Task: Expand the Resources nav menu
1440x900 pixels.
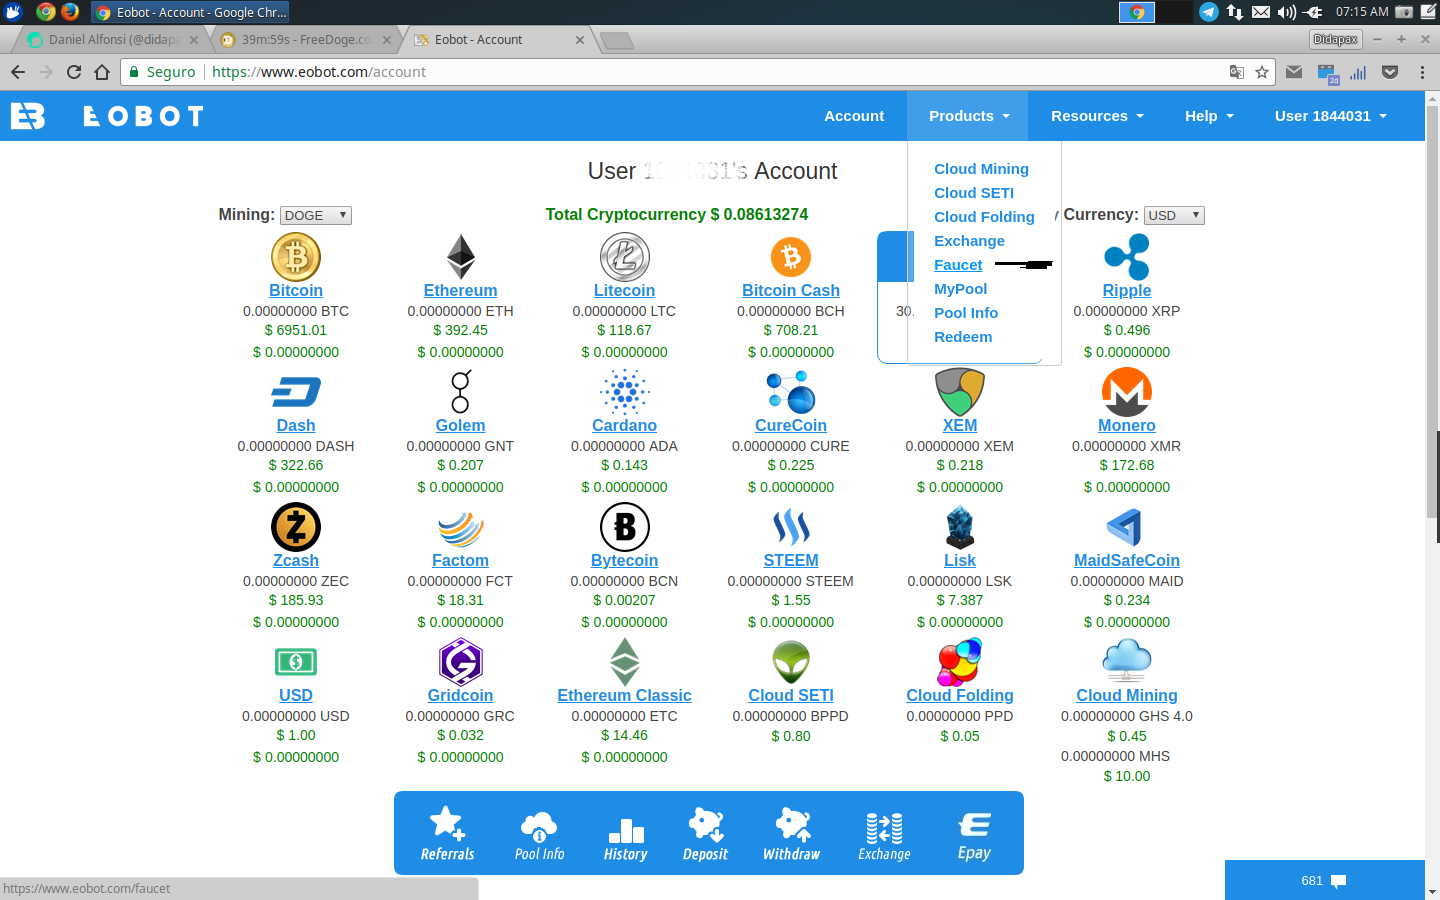Action: [1097, 116]
